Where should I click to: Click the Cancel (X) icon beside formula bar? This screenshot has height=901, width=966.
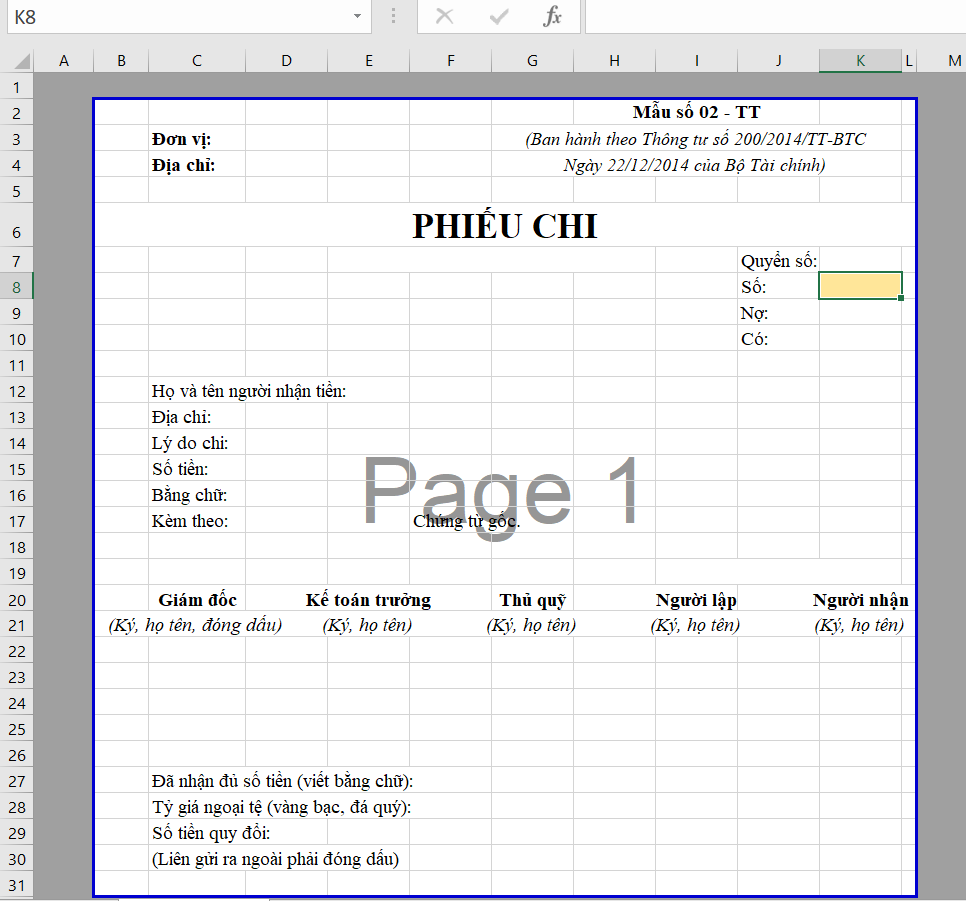(x=445, y=17)
